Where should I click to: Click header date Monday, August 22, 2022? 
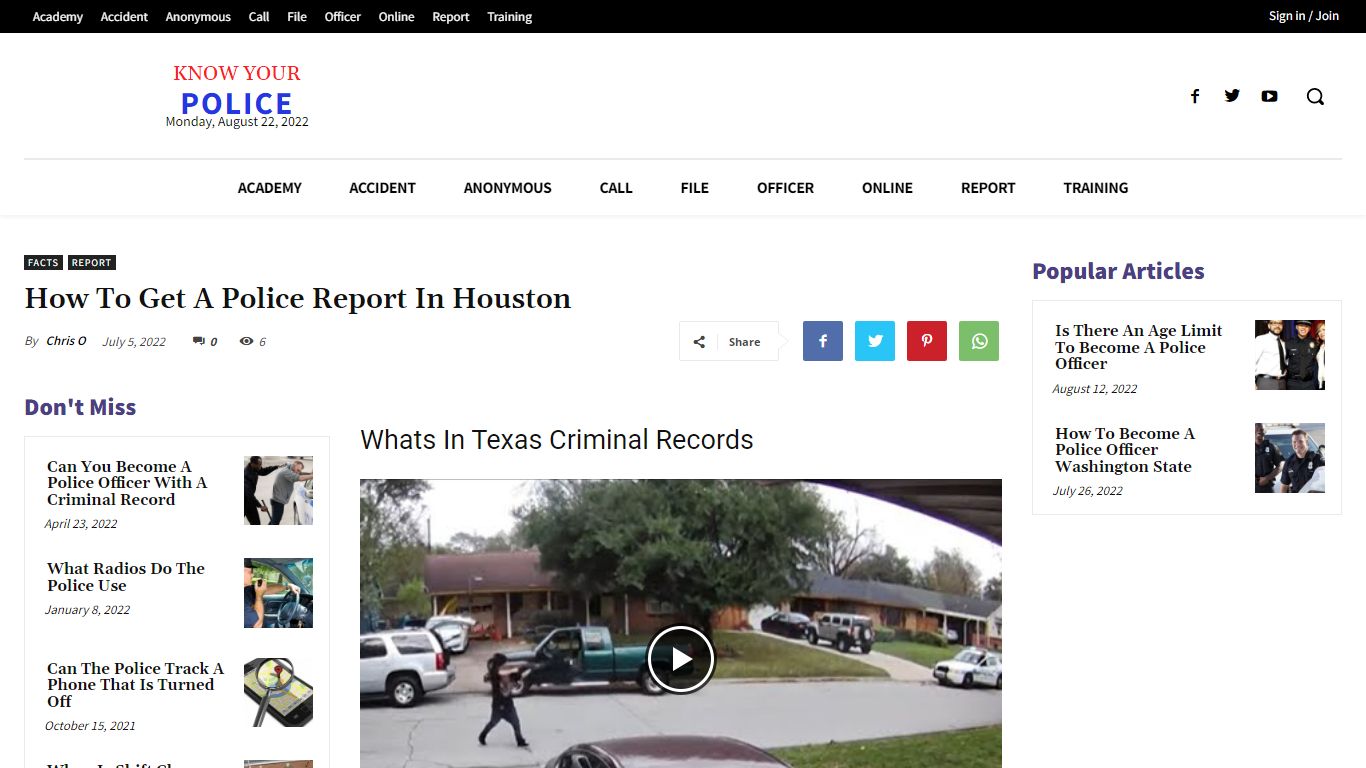237,122
